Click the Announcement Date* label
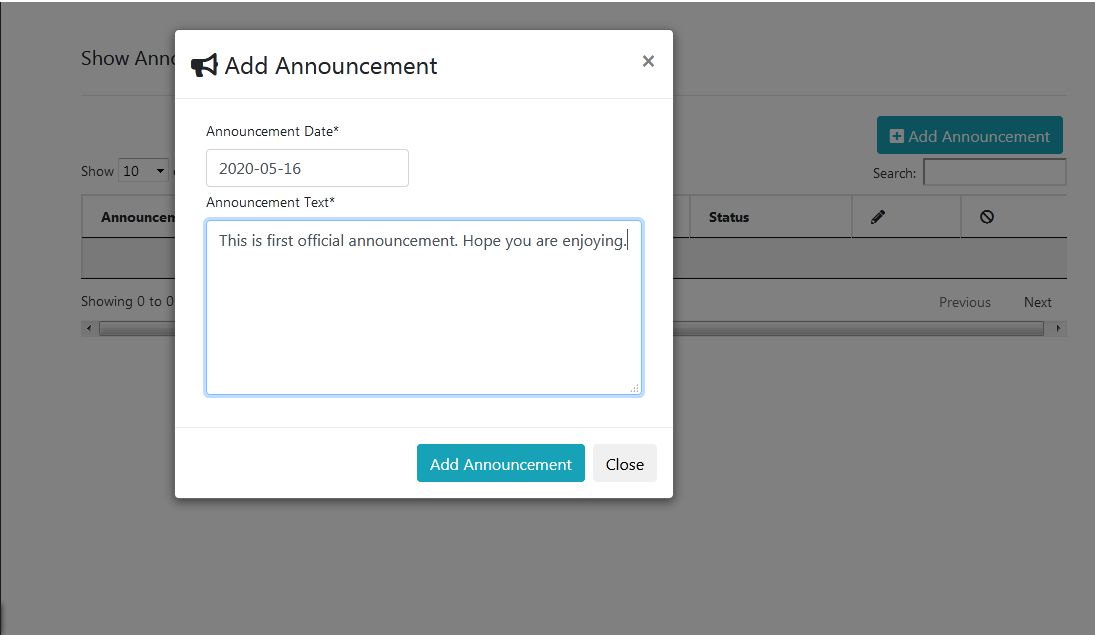The height and width of the screenshot is (635, 1095). pyautogui.click(x=272, y=131)
